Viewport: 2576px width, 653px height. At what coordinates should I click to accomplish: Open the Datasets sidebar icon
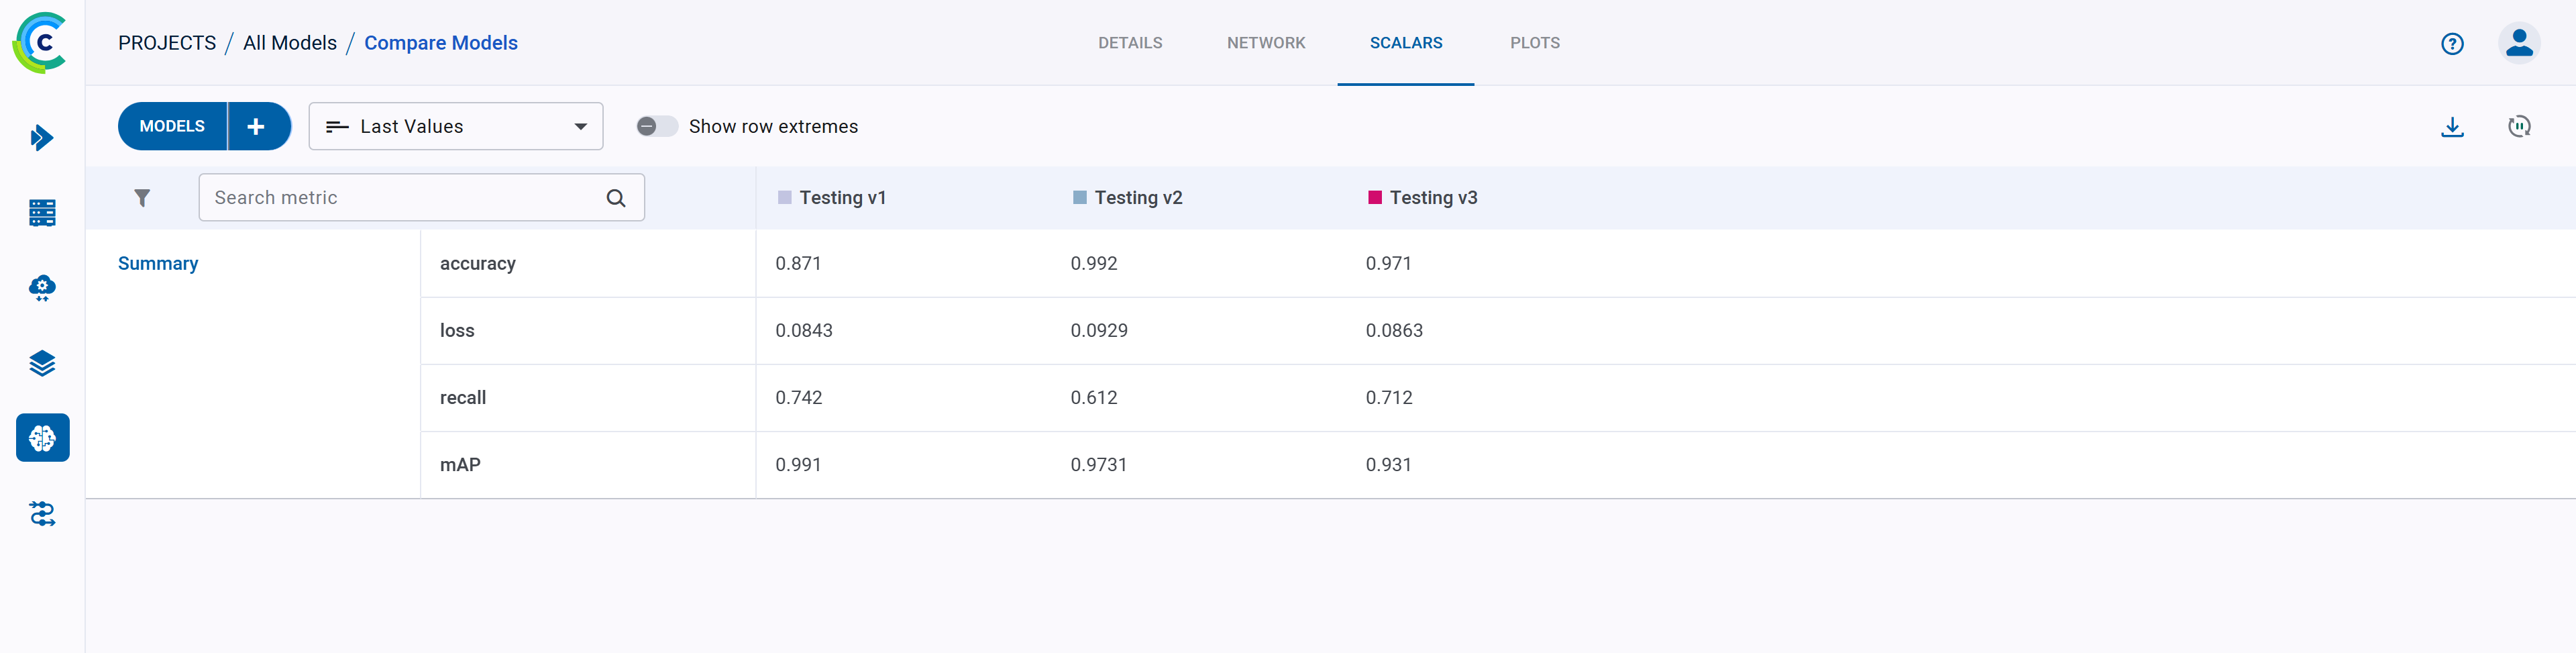(x=42, y=213)
